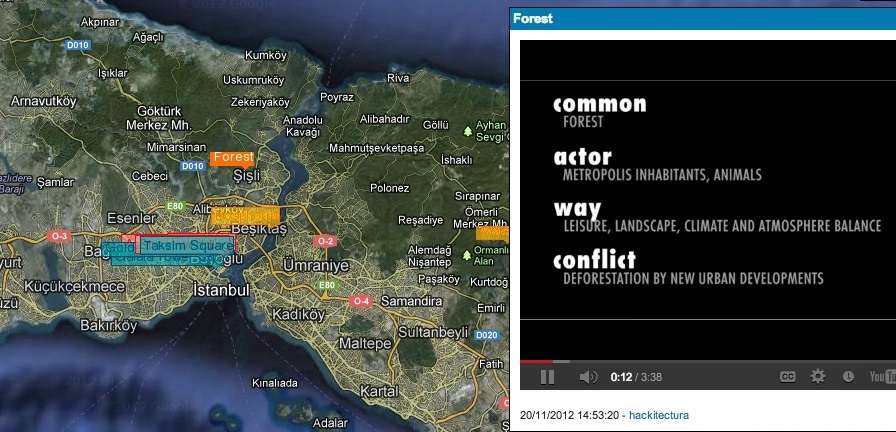896x432 pixels.
Task: Click the 0:12 / 3:38 time display
Action: click(636, 377)
